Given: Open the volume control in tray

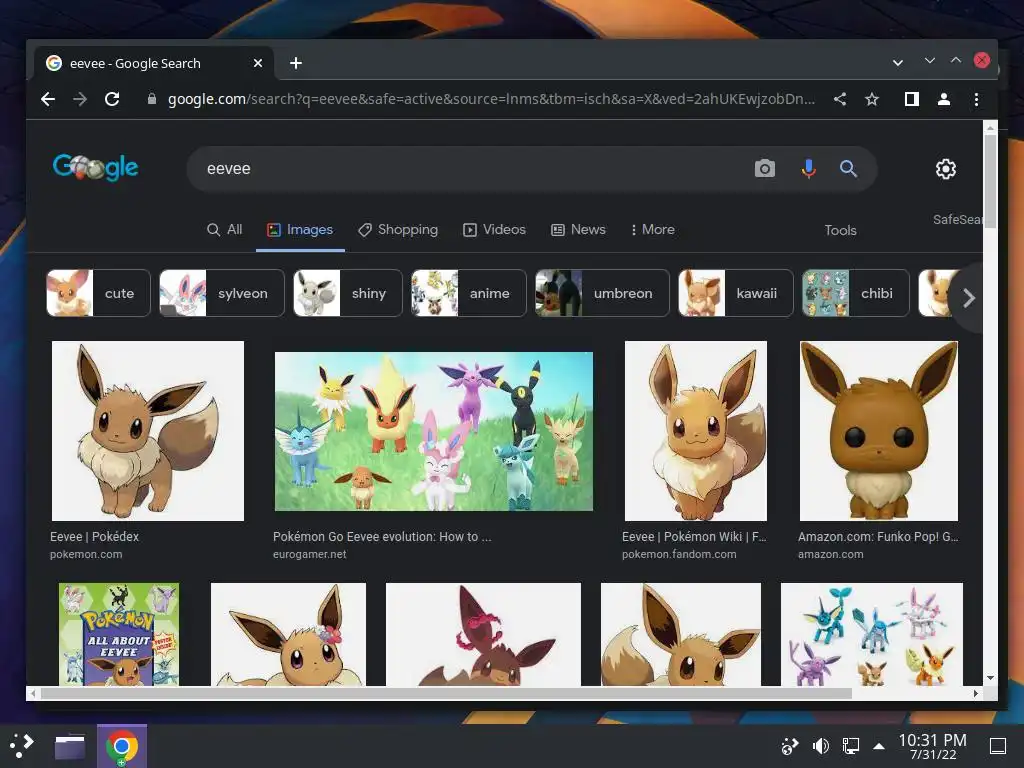Looking at the screenshot, I should (x=820, y=746).
